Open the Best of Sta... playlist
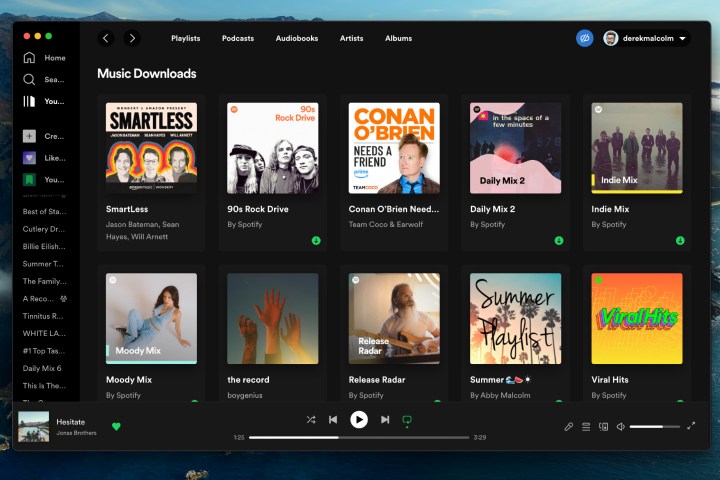 (x=45, y=211)
